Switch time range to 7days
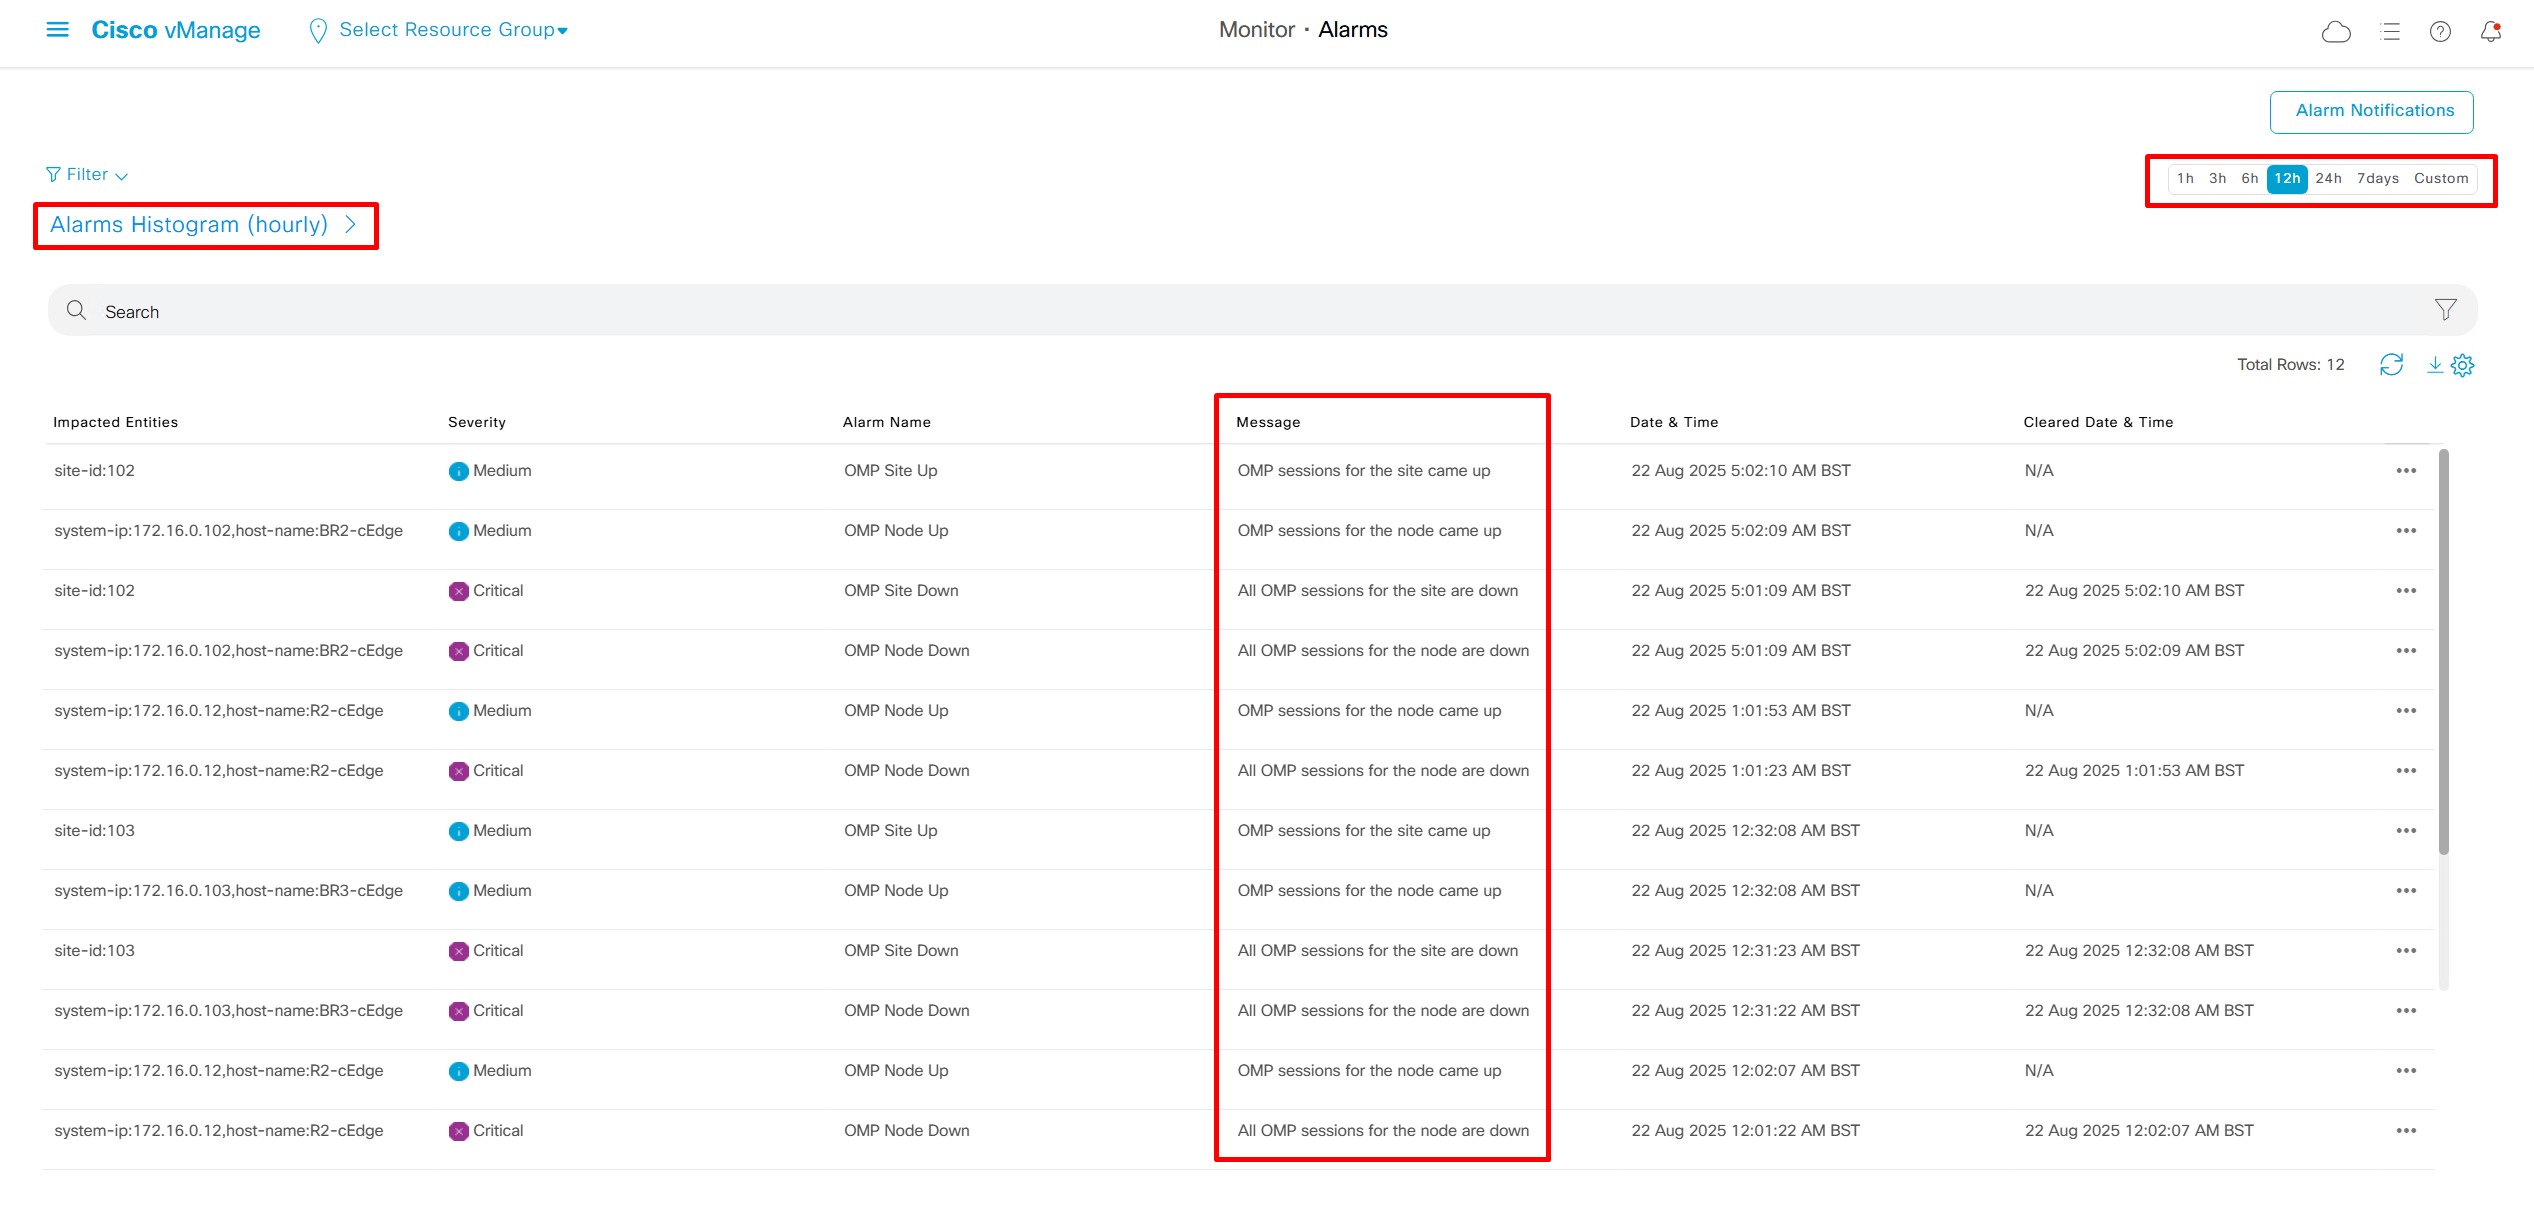Image resolution: width=2534 pixels, height=1226 pixels. coord(2377,179)
